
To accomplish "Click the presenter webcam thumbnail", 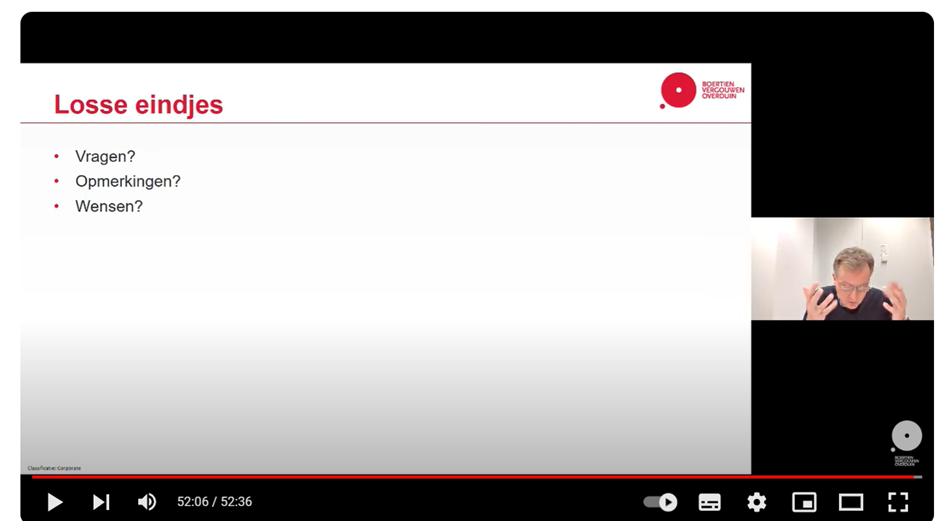I will (x=841, y=269).
